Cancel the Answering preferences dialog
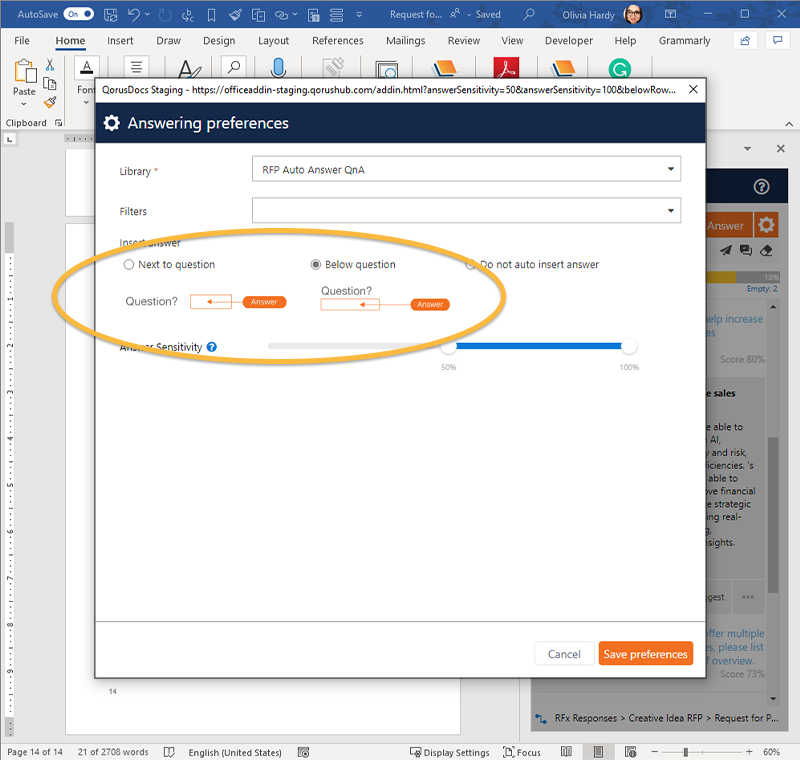 tap(564, 654)
